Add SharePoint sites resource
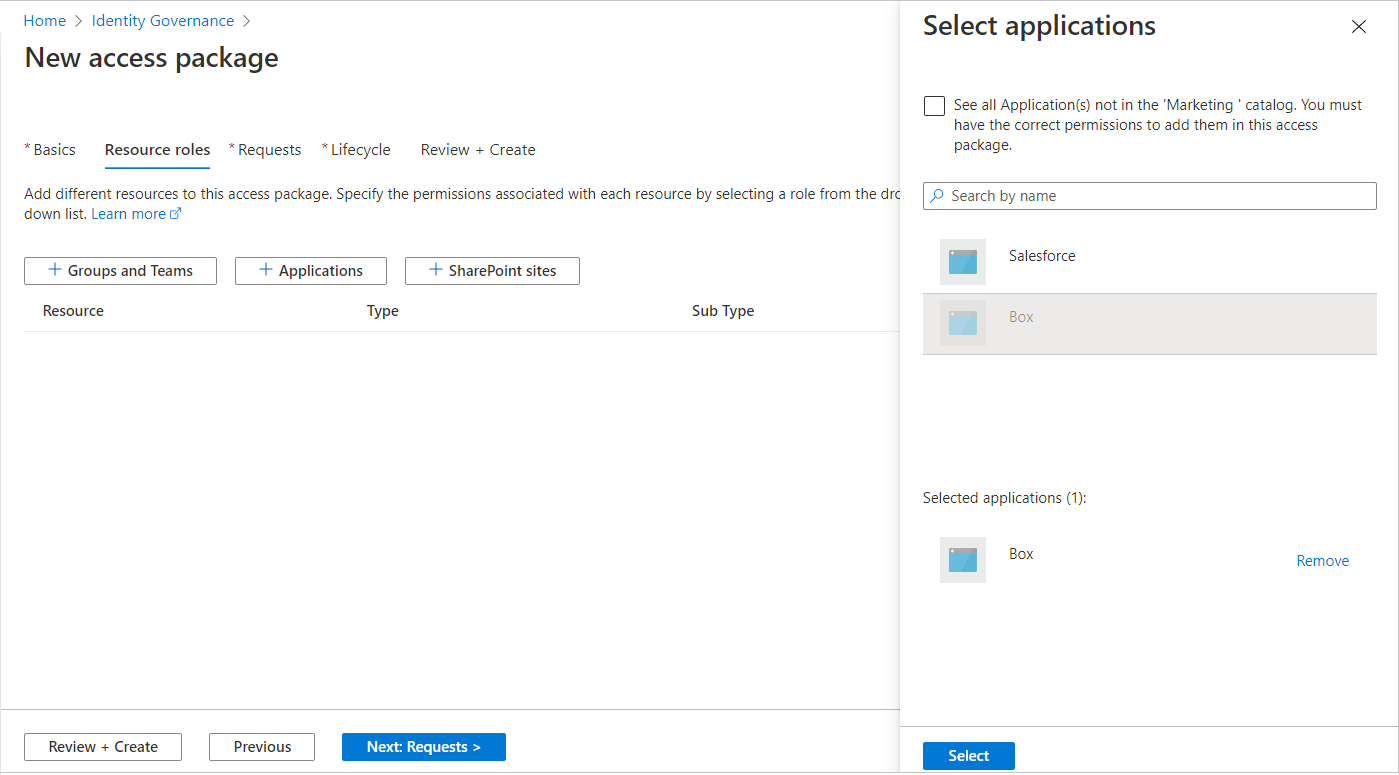 coord(492,271)
